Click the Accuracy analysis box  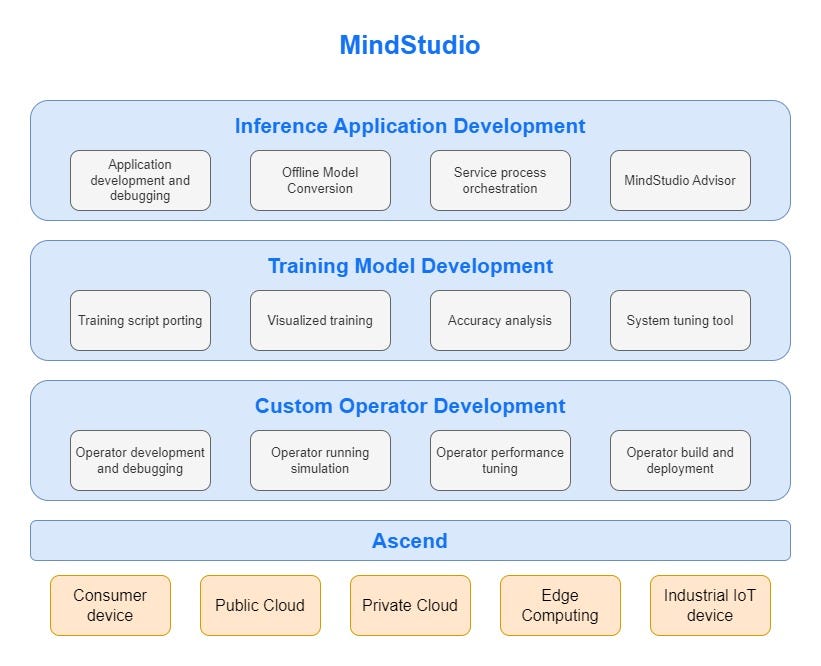click(x=501, y=320)
